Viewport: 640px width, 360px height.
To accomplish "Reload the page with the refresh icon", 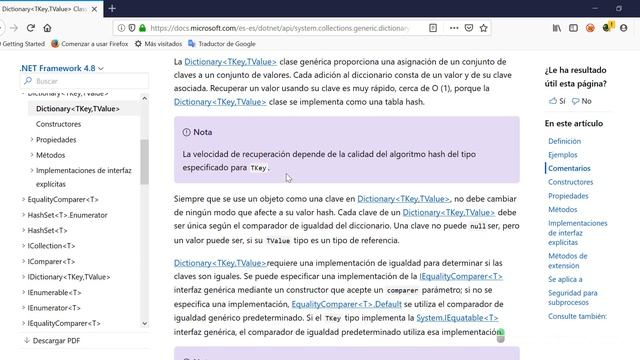I will (31, 28).
